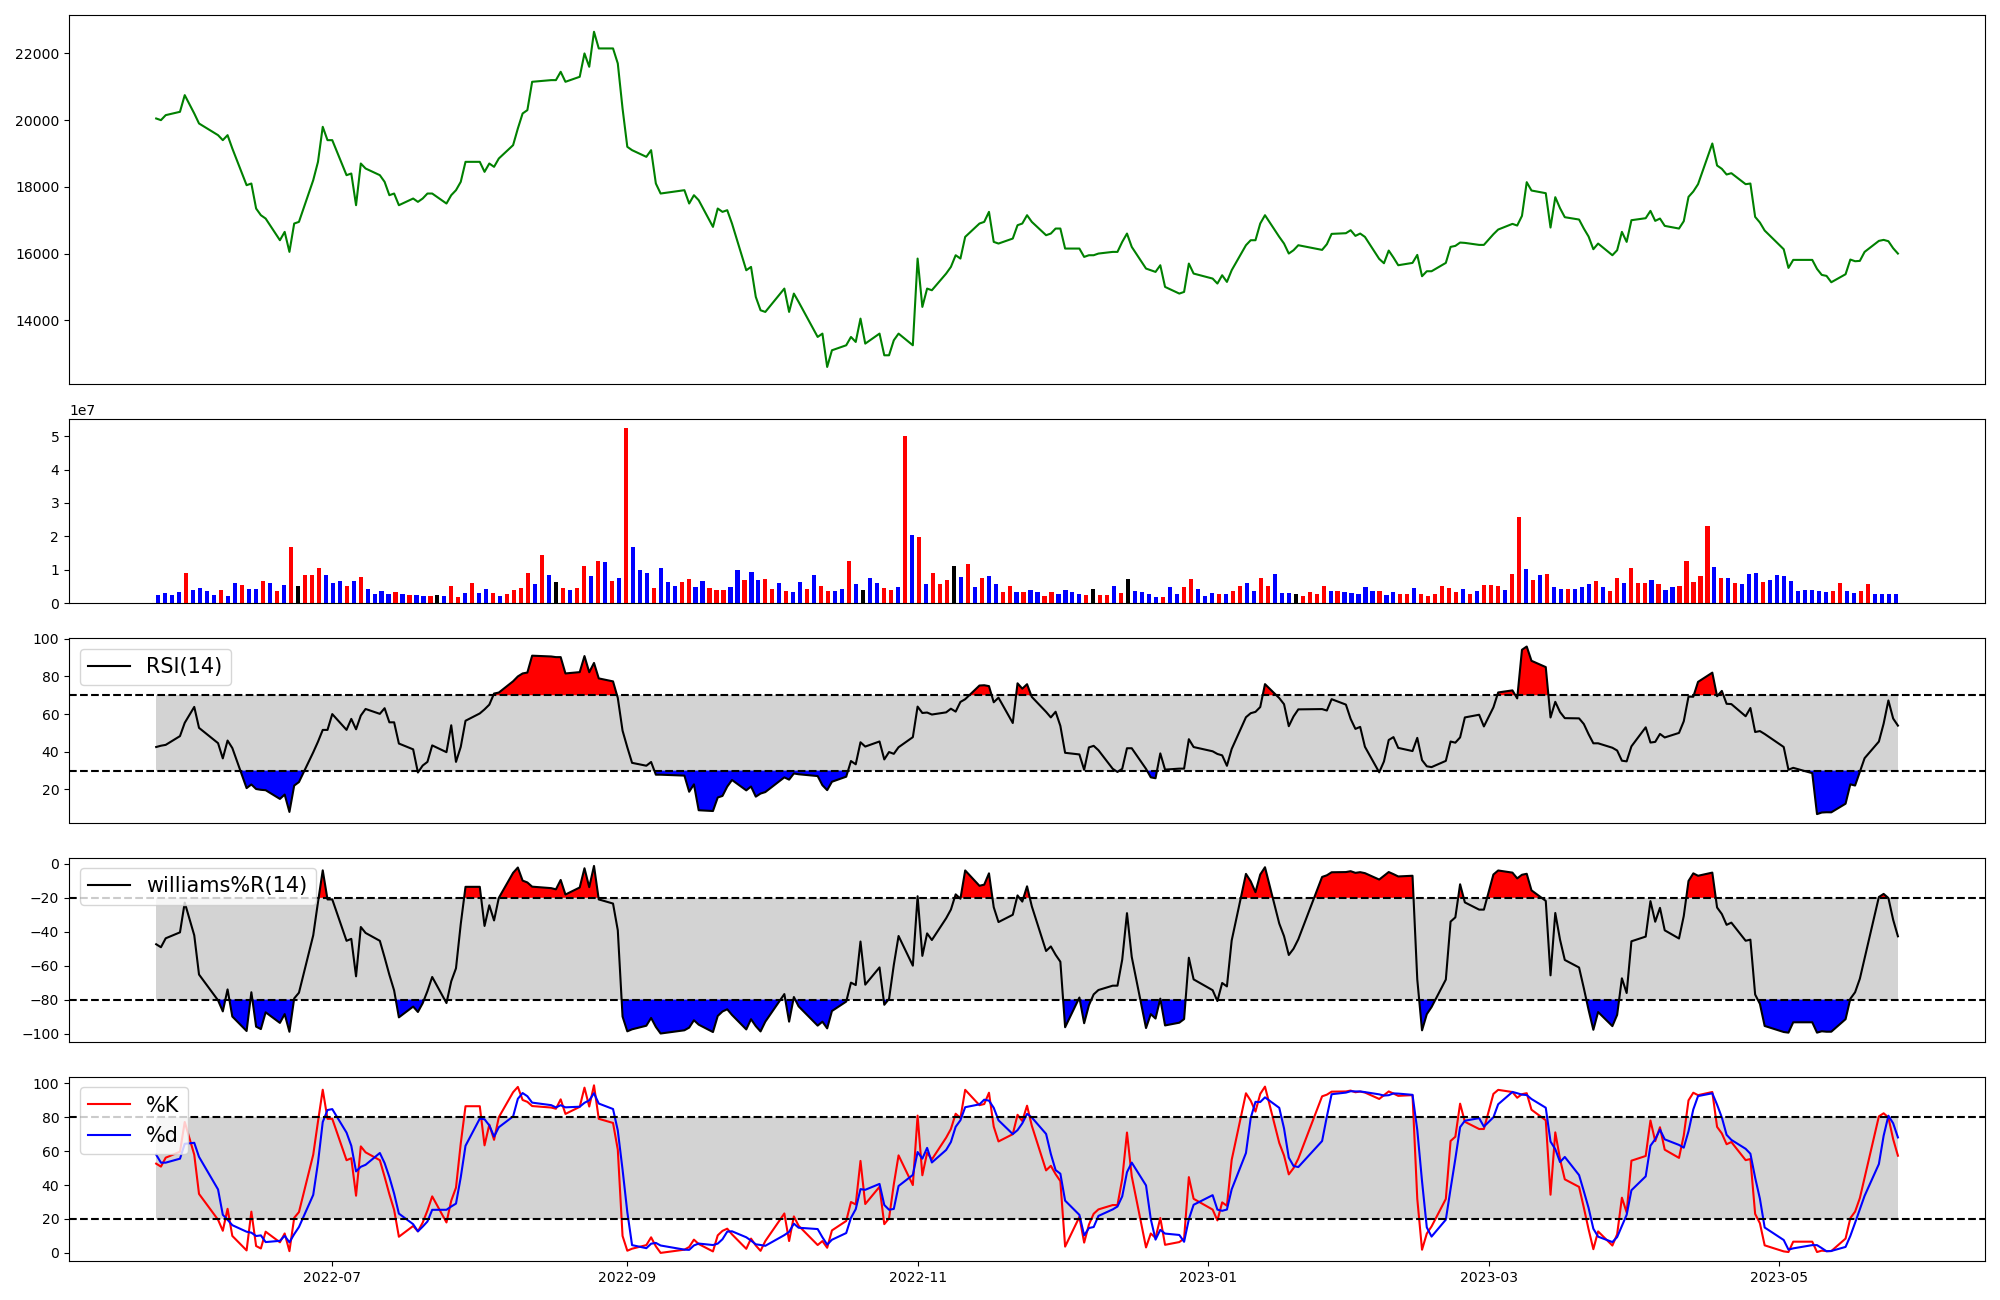The width and height of the screenshot is (2000, 1300).
Task: Click the -100 Williams %R axis label
Action: (40, 1034)
